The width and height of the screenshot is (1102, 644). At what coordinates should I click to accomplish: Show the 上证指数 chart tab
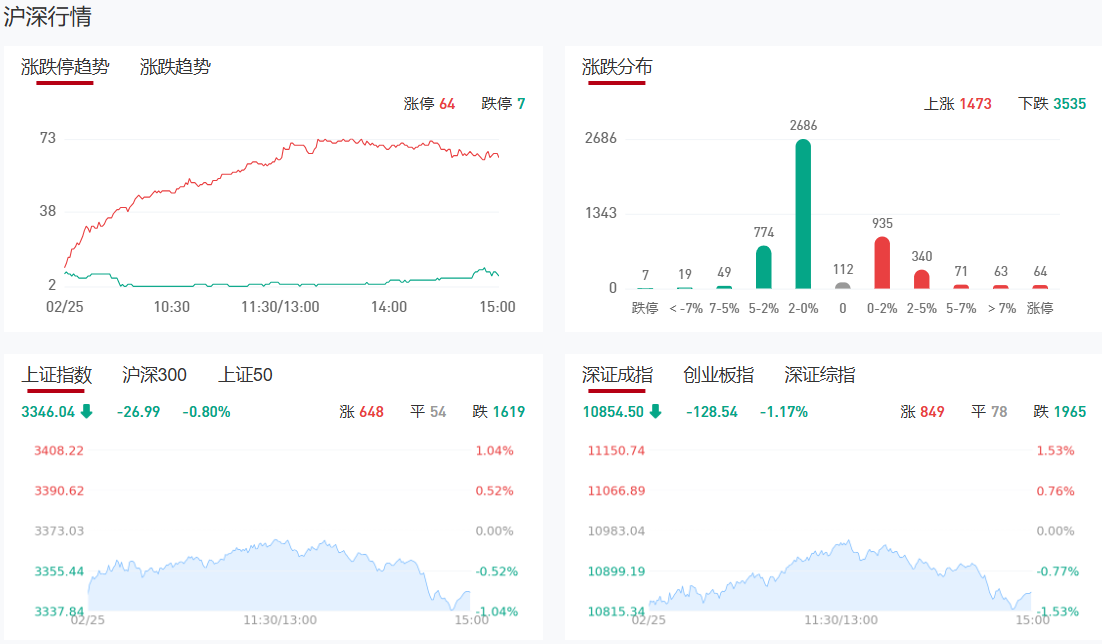[57, 375]
